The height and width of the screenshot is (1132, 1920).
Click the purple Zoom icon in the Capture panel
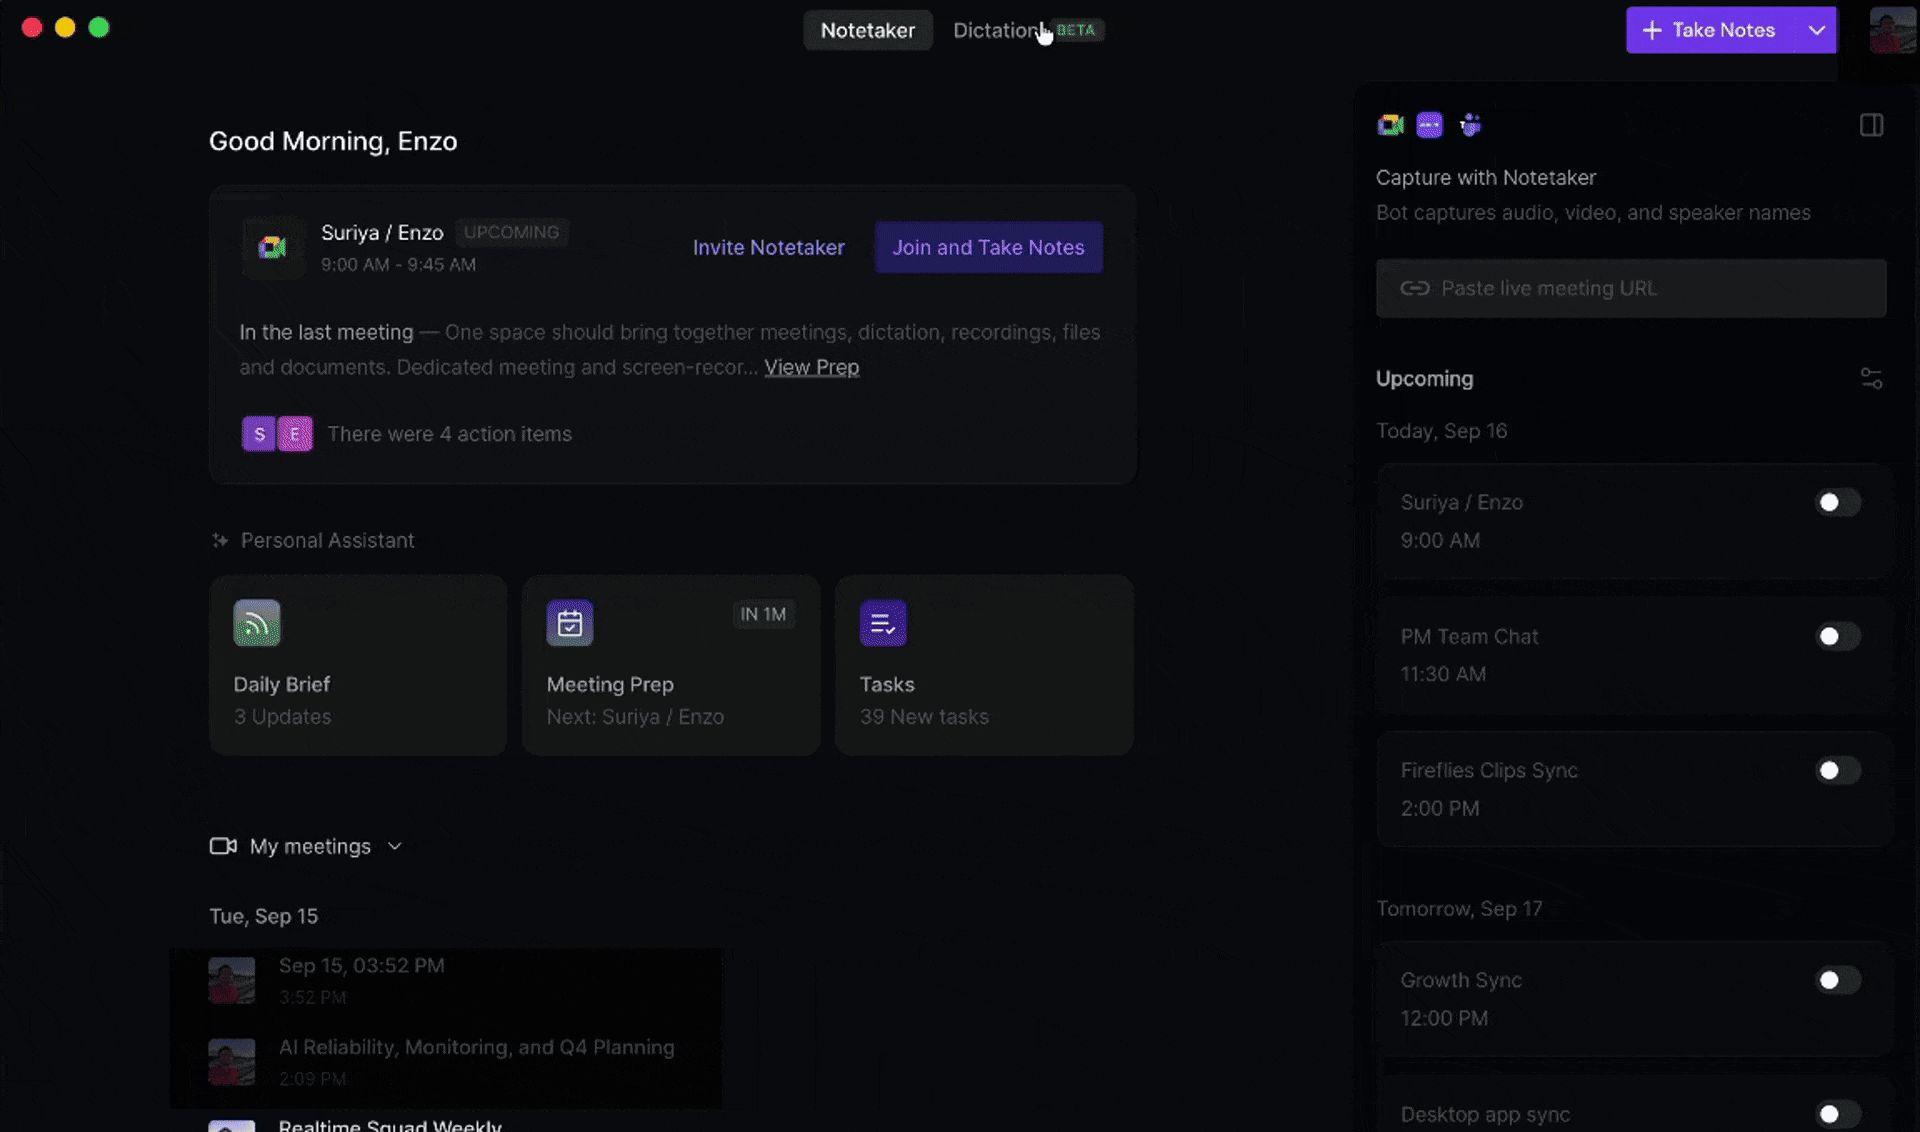click(x=1430, y=125)
